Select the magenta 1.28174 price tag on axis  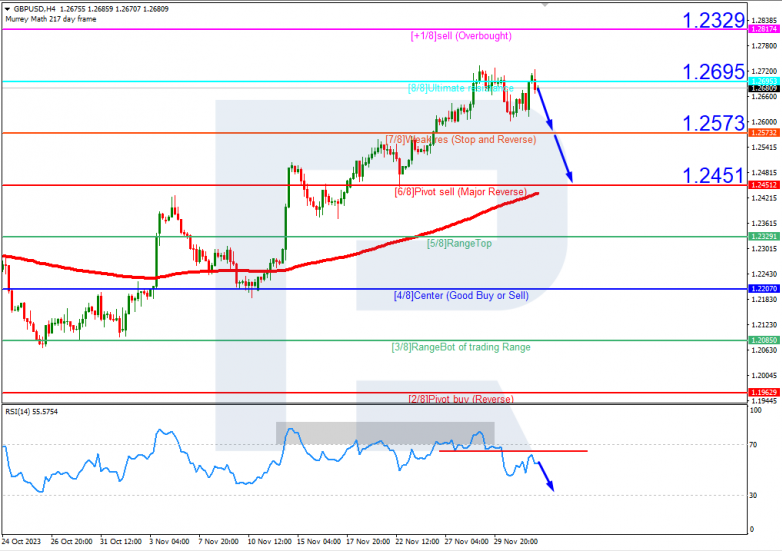(764, 29)
